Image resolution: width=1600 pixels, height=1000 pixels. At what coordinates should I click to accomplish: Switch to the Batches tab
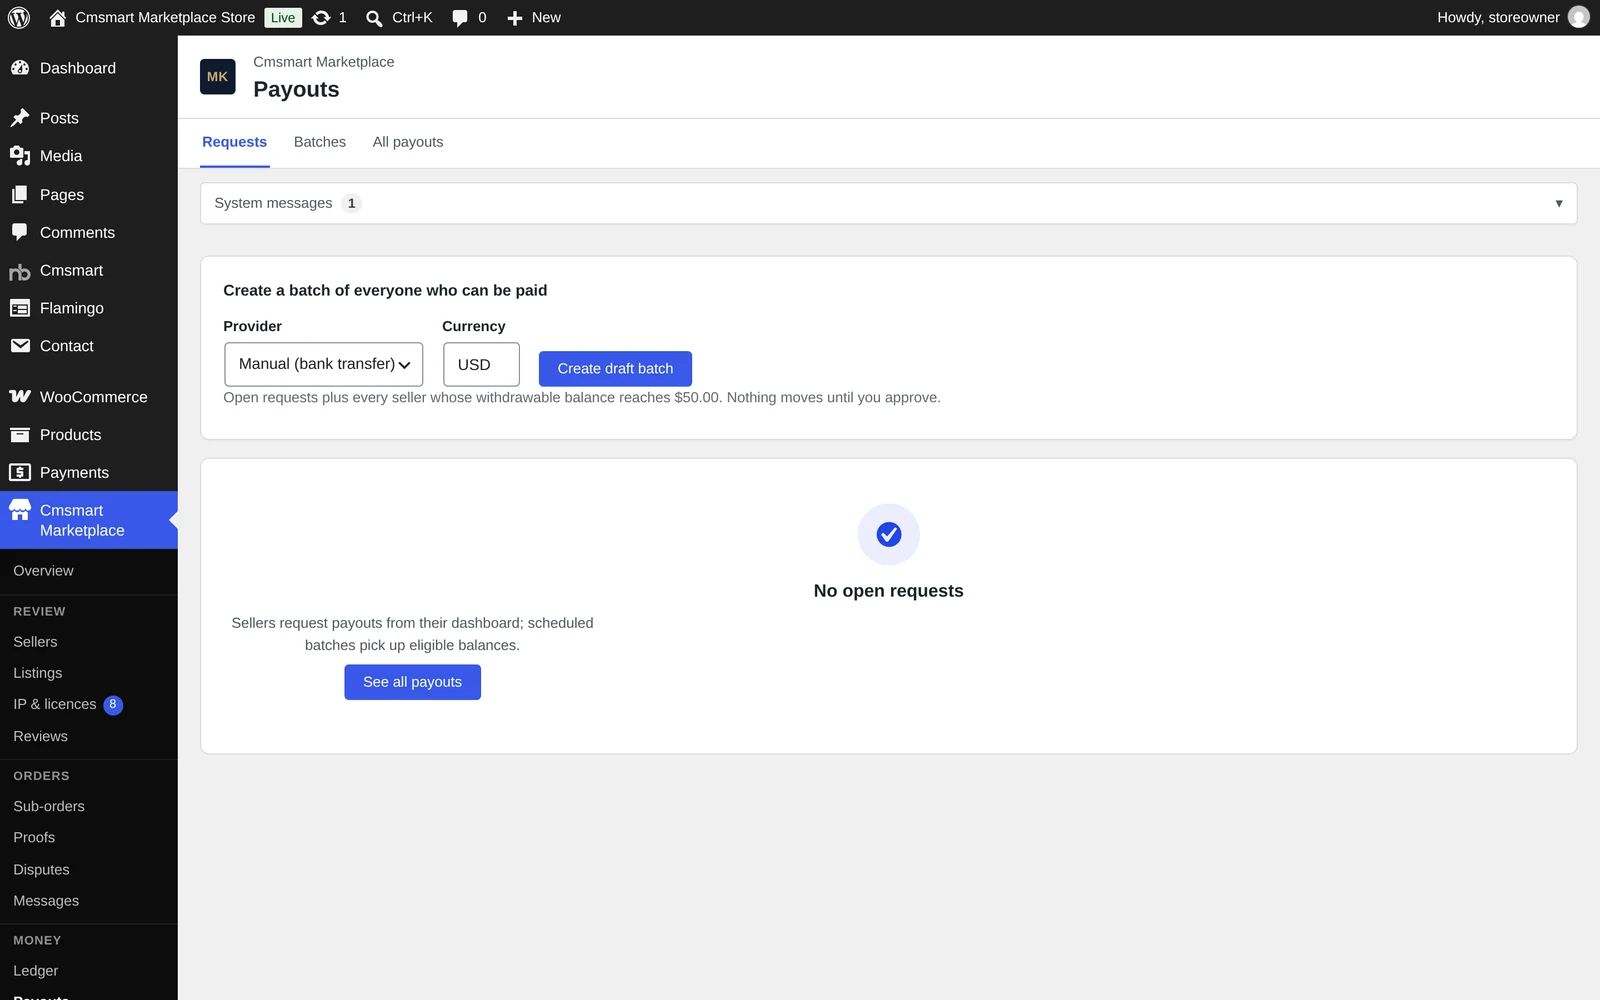click(x=320, y=142)
